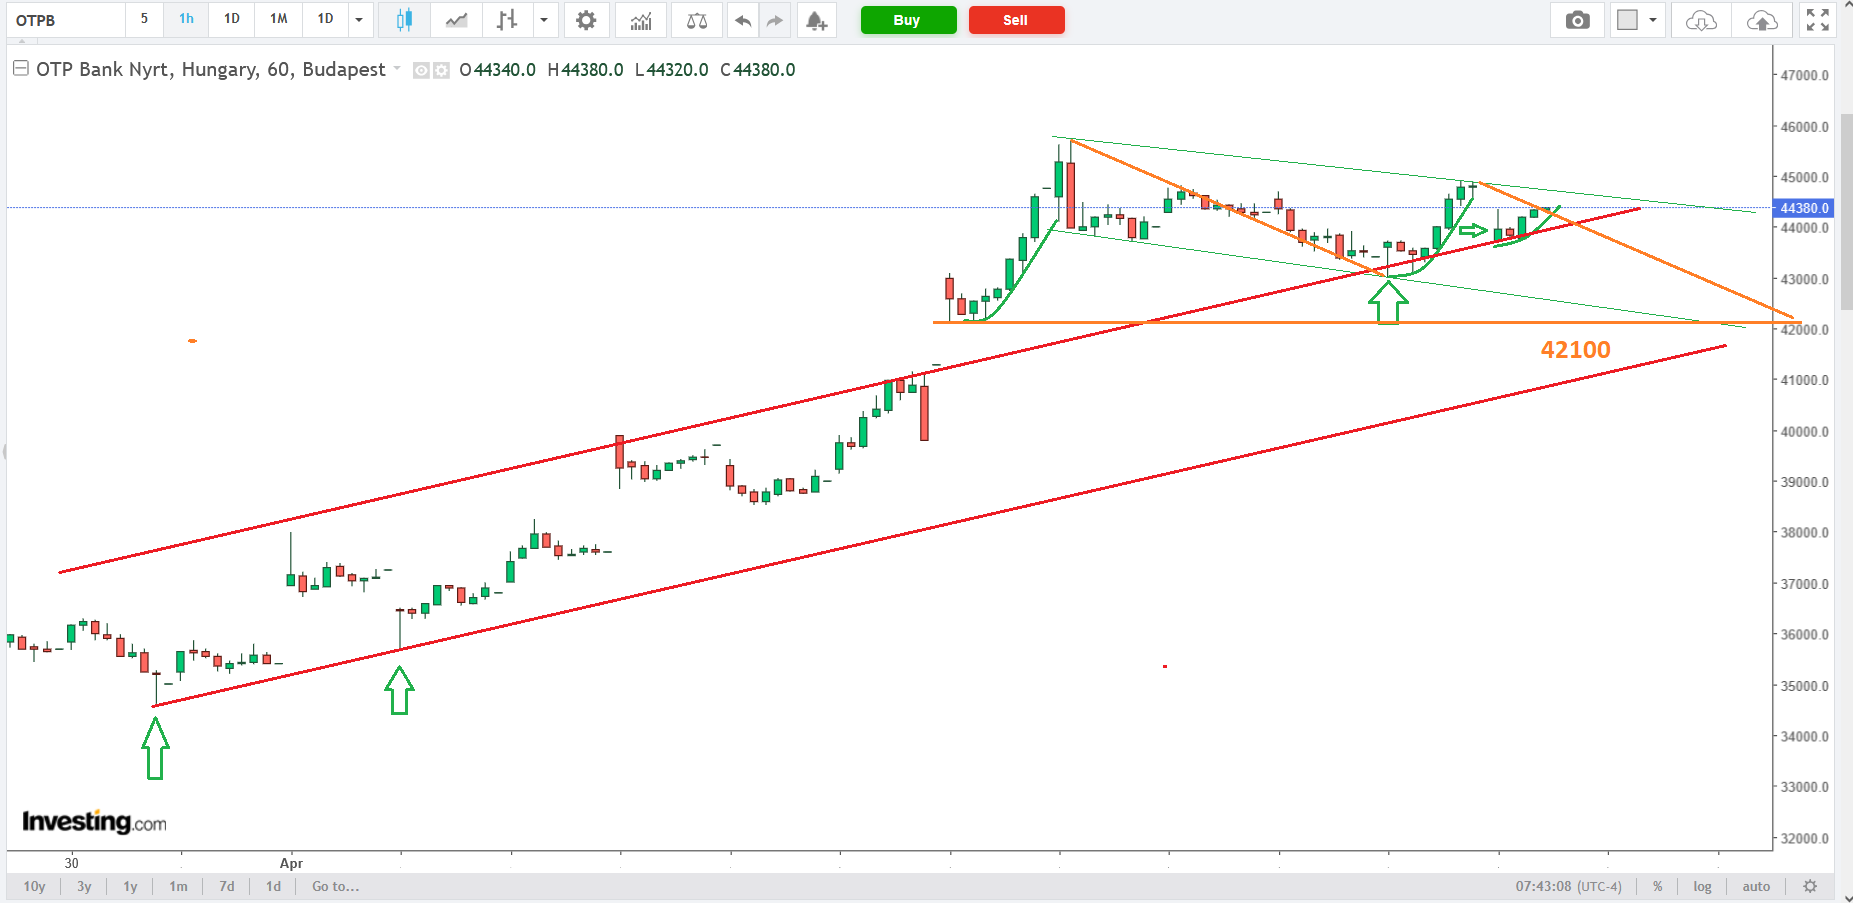1853x903 pixels.
Task: Toggle log scale on price axis
Action: click(1702, 886)
